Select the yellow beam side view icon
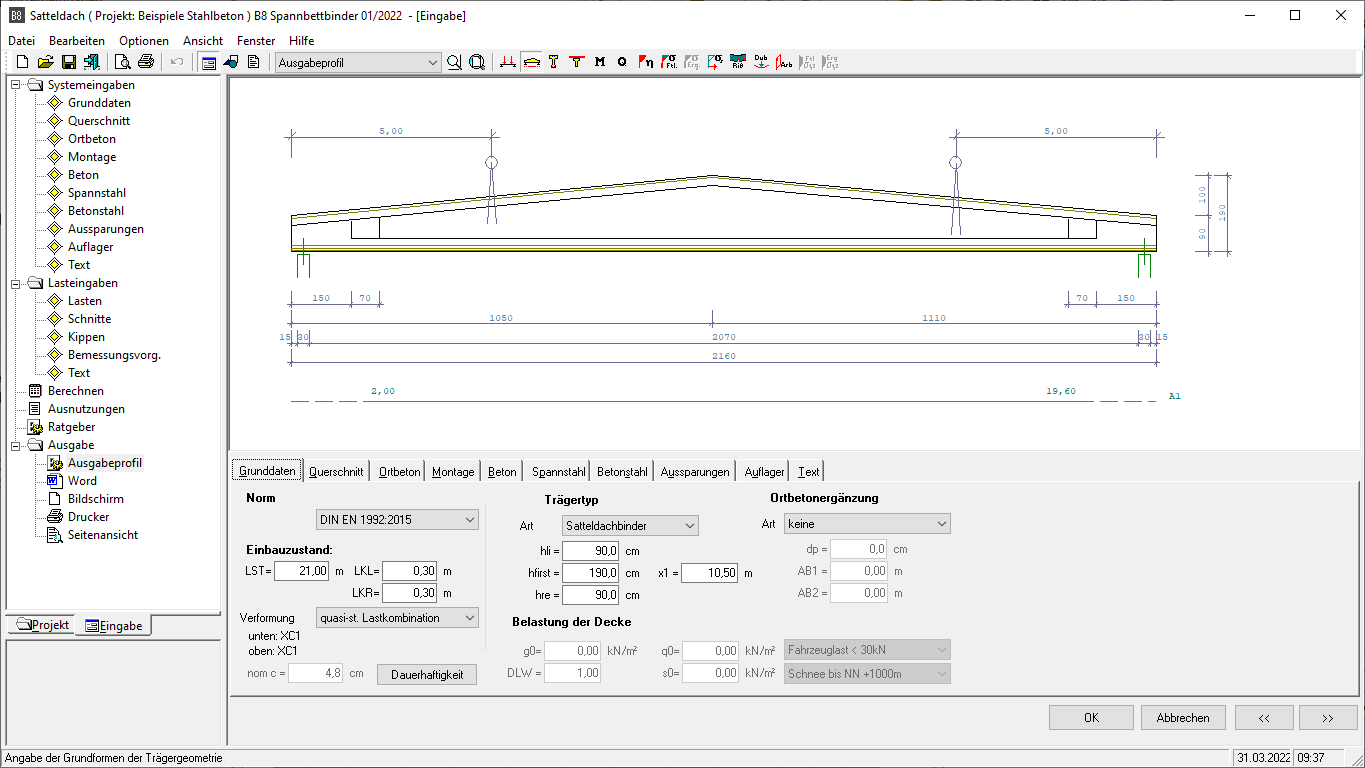 tap(531, 62)
